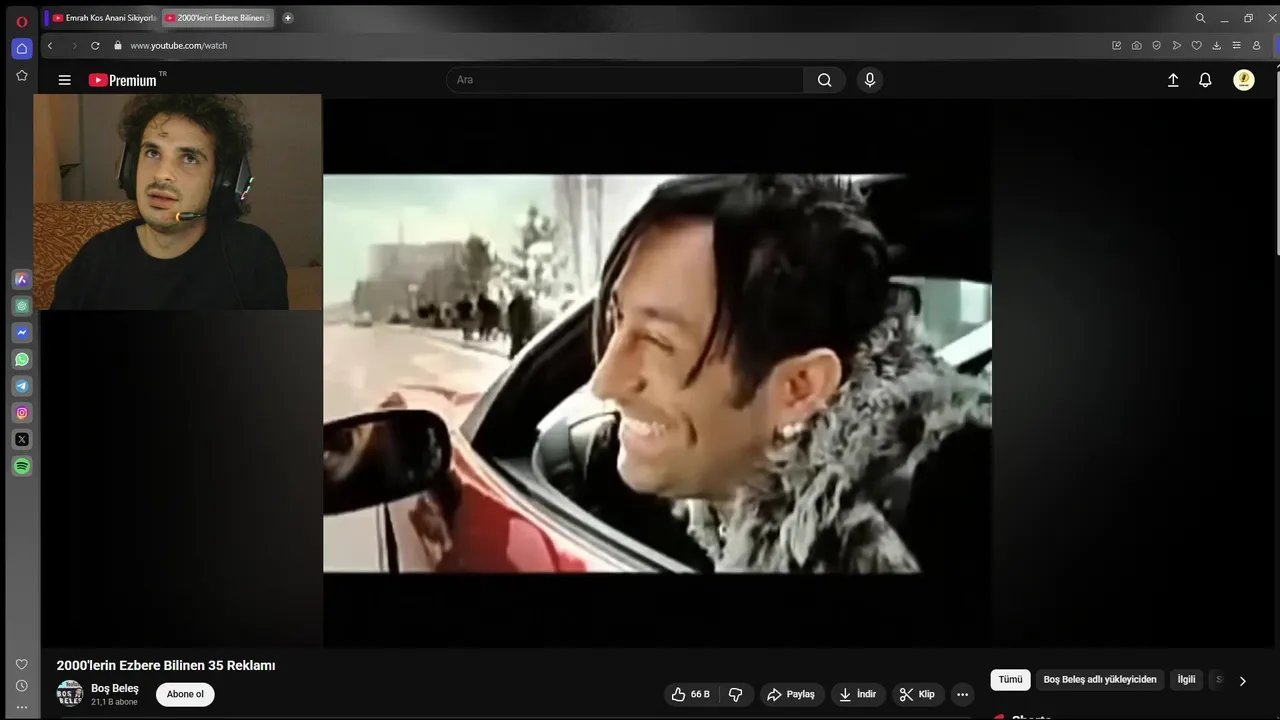Screen dimensions: 1280x720
Task: Go to YouTube Premium home logo
Action: [x=123, y=80]
